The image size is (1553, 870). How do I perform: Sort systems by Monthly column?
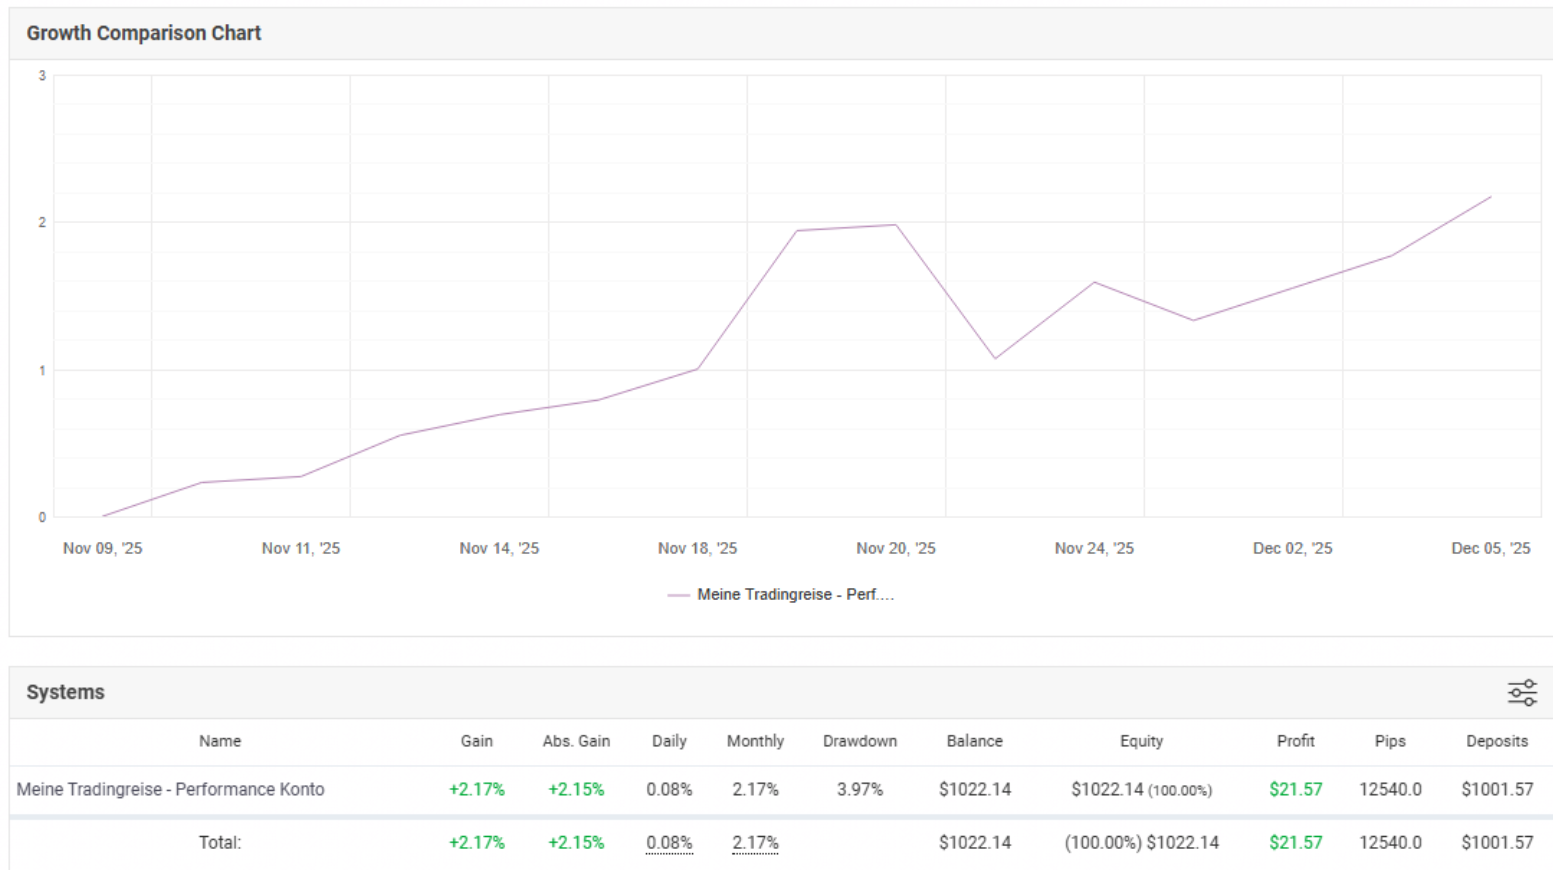[755, 741]
